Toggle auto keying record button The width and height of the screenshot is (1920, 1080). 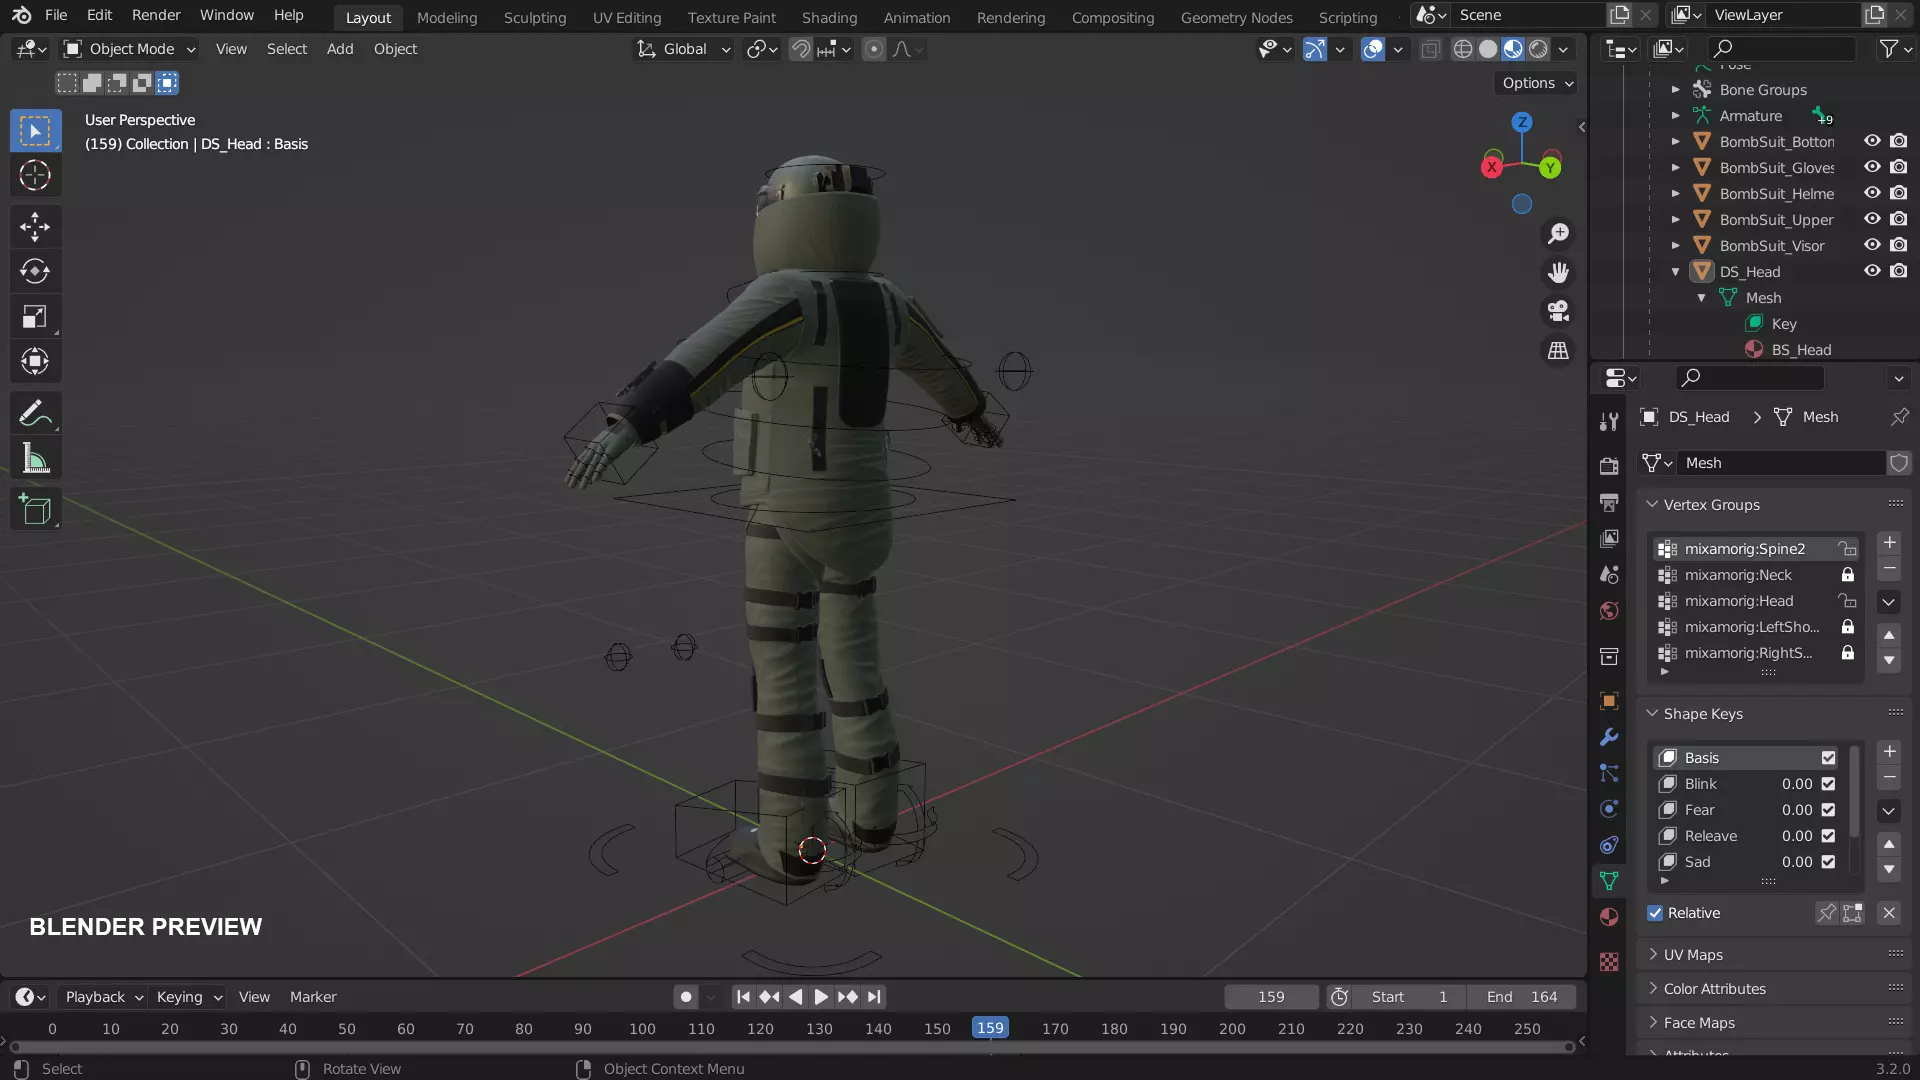[x=685, y=997]
